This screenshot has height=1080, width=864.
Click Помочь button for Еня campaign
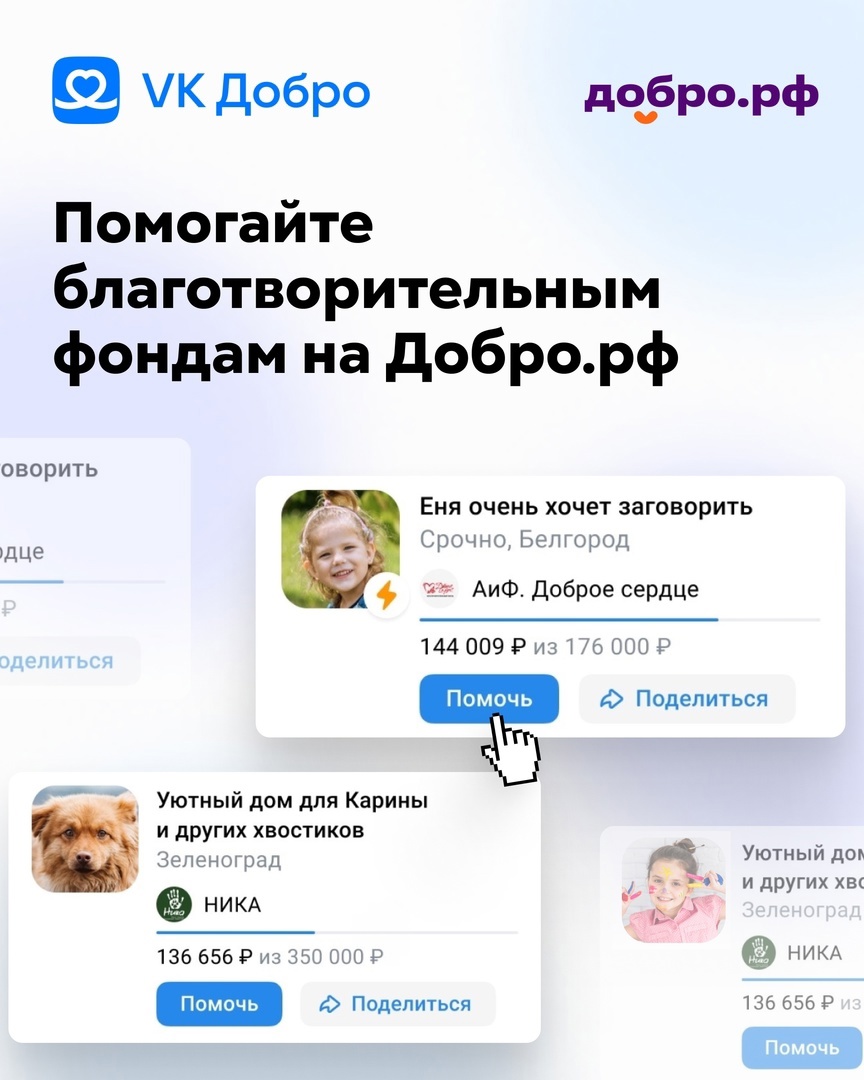coord(489,698)
